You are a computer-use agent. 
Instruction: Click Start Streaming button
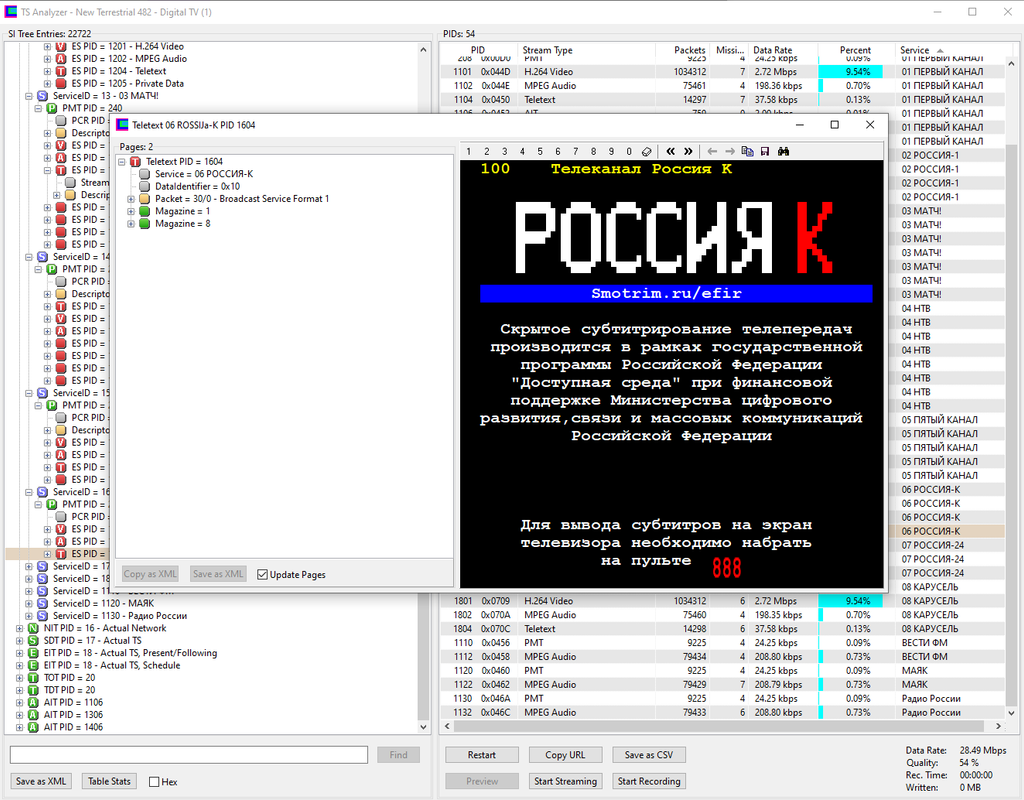(x=566, y=781)
